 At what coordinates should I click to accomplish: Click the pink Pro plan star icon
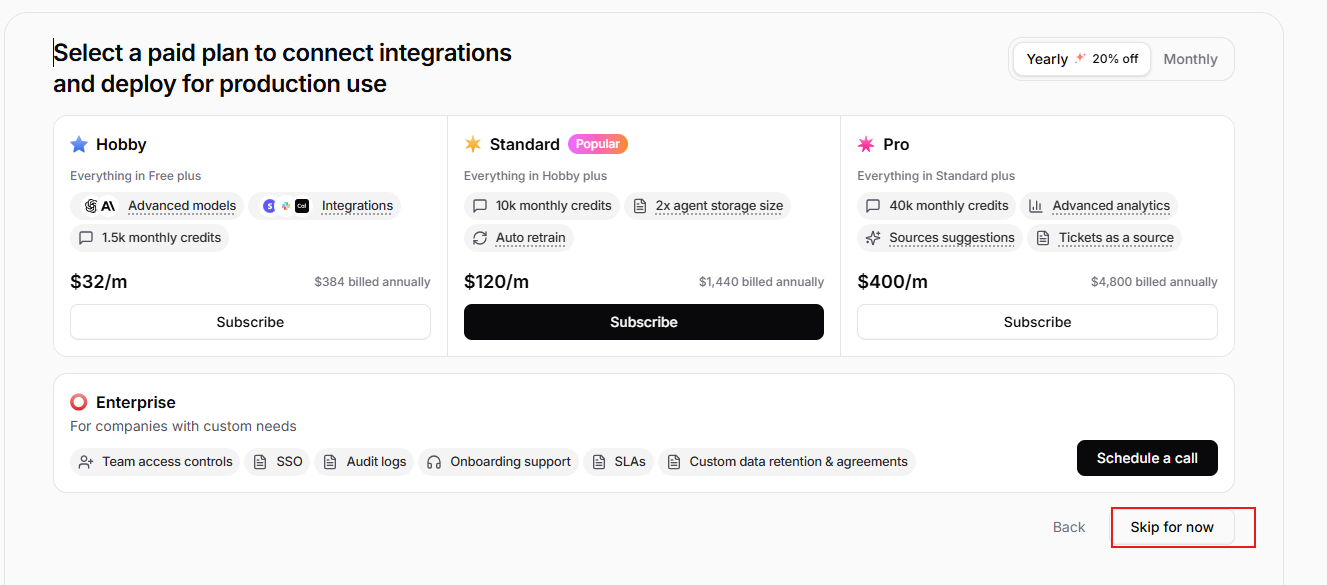[x=866, y=145]
